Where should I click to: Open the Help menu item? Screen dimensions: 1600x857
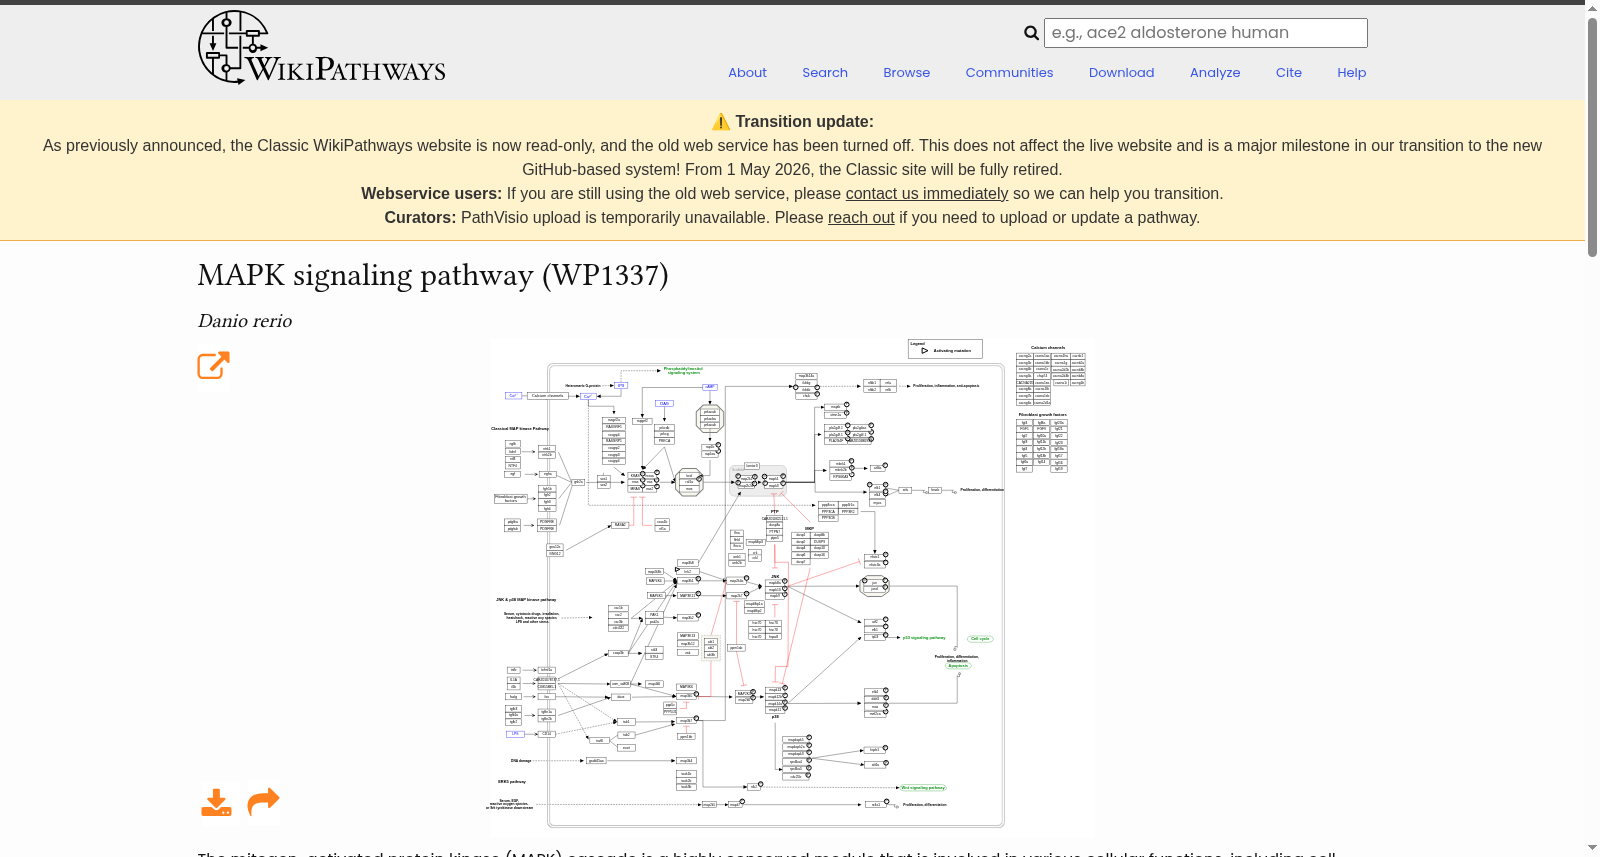[x=1351, y=73]
